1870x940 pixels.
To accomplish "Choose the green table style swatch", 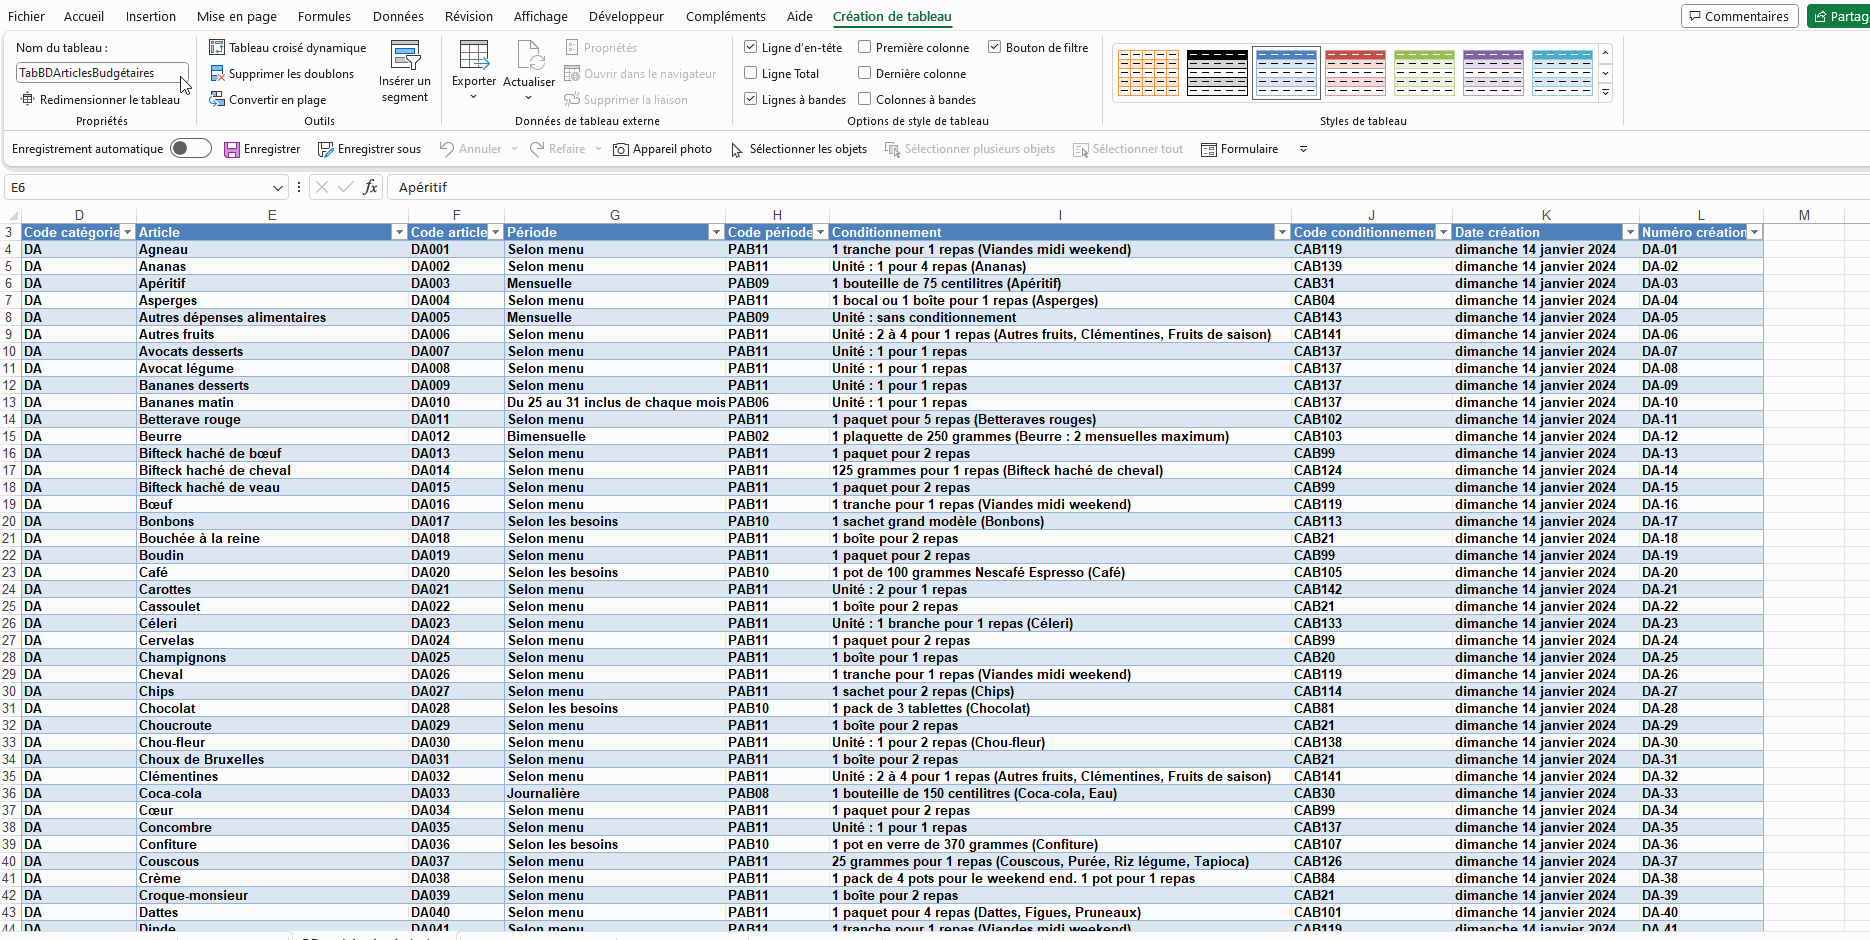I will pyautogui.click(x=1424, y=72).
